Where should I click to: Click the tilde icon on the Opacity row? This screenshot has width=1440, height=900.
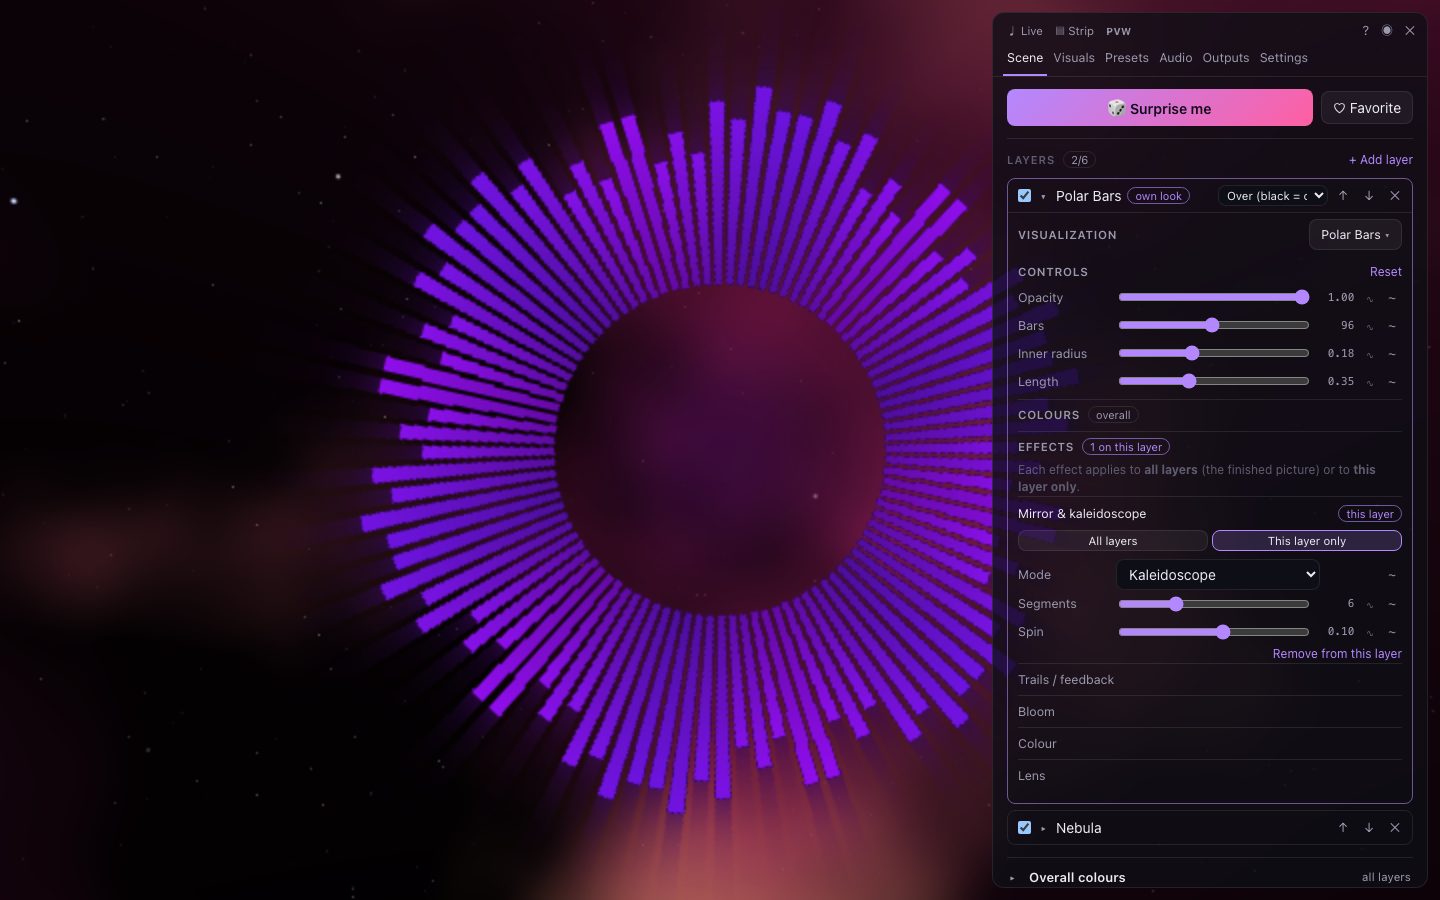coord(1391,298)
